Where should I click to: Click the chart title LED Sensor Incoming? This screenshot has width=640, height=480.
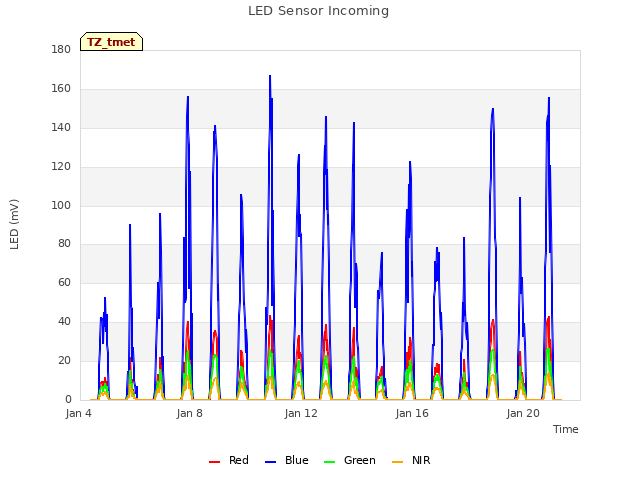point(318,11)
